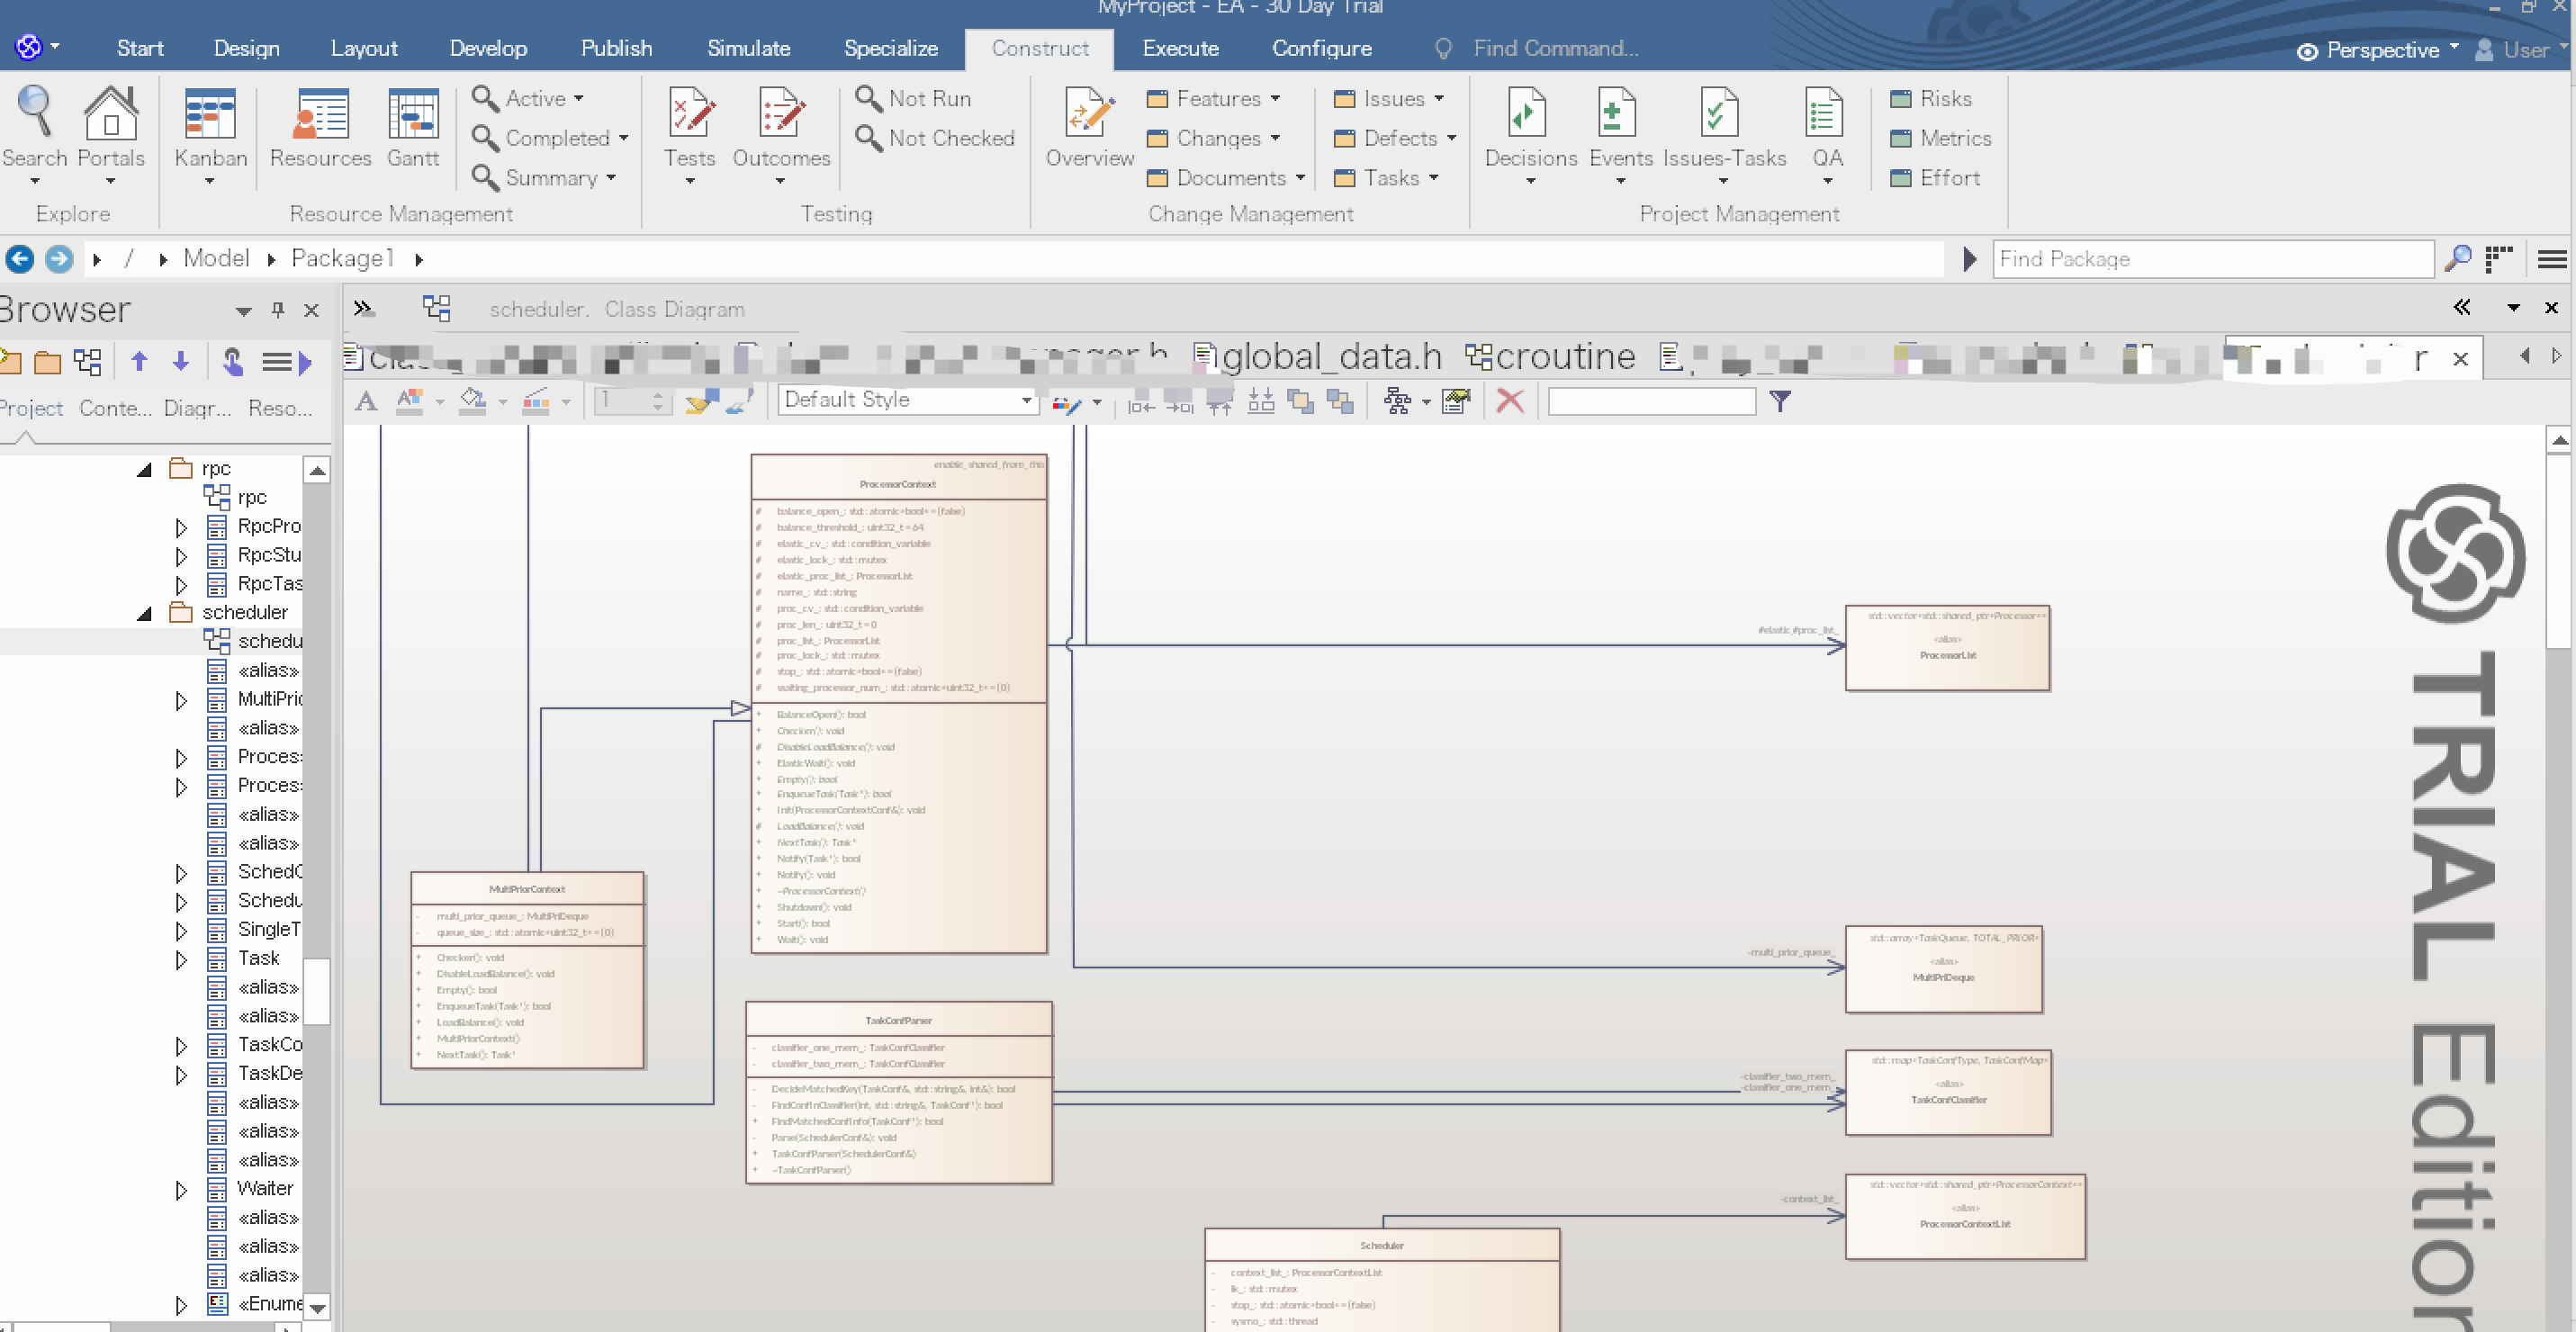The width and height of the screenshot is (2576, 1332).
Task: Toggle the Browser panel auto-hide pin
Action: (278, 310)
